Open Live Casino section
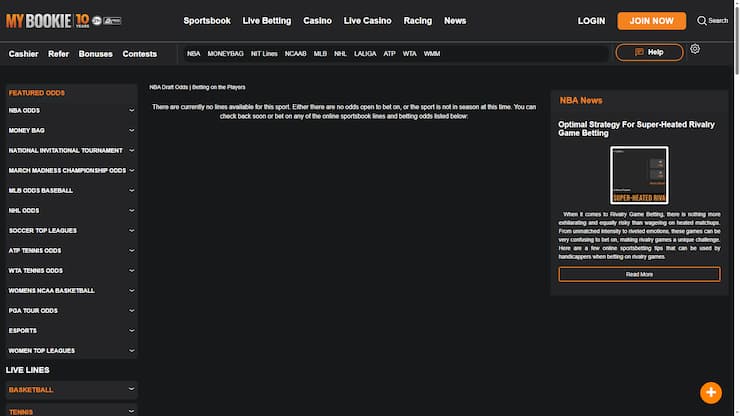740x416 pixels. pyautogui.click(x=367, y=21)
